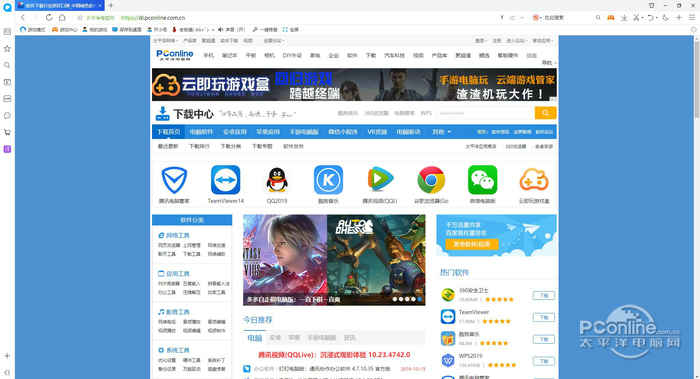The image size is (700, 379).
Task: Switch to the 安卓 tab under 今日推荐
Action: coord(275,338)
